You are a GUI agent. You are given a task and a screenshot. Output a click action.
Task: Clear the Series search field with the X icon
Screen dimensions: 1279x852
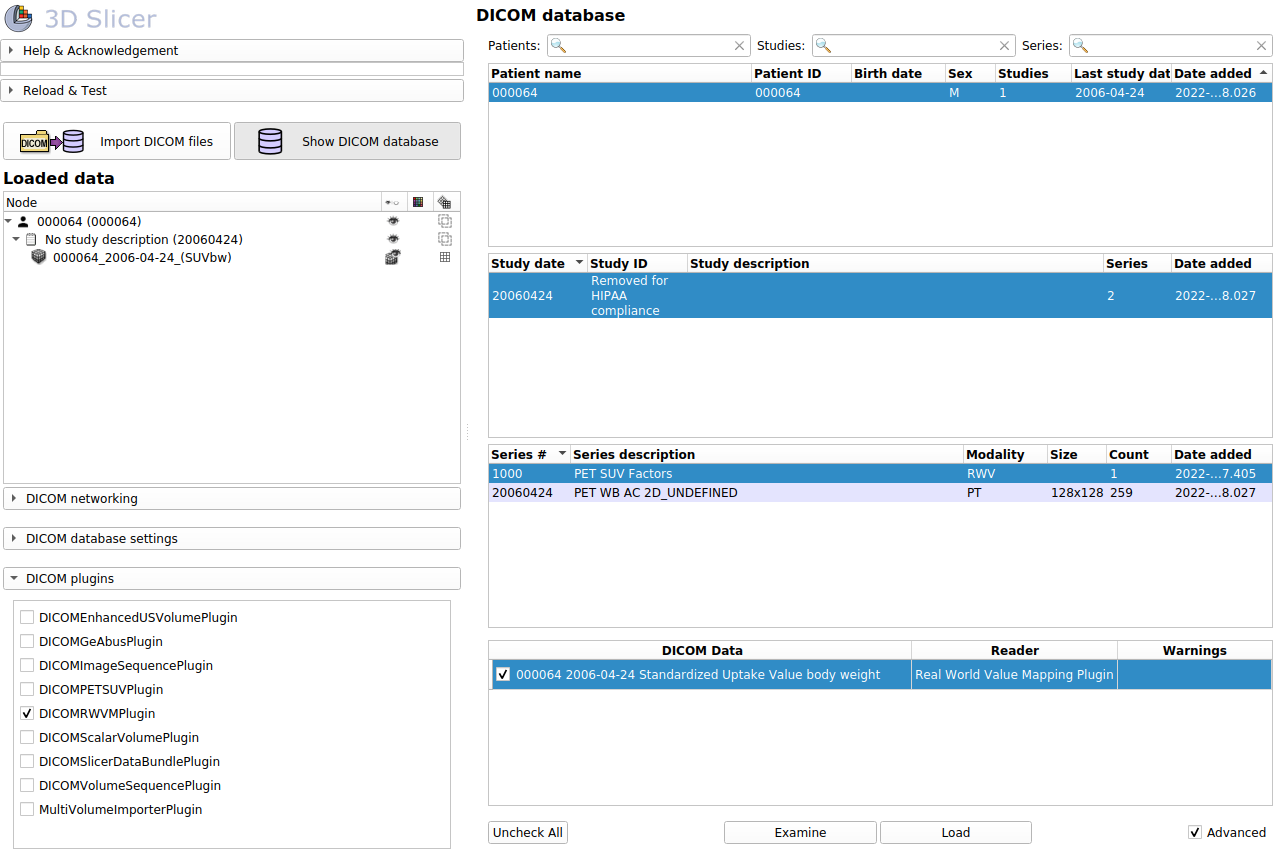pyautogui.click(x=1261, y=46)
